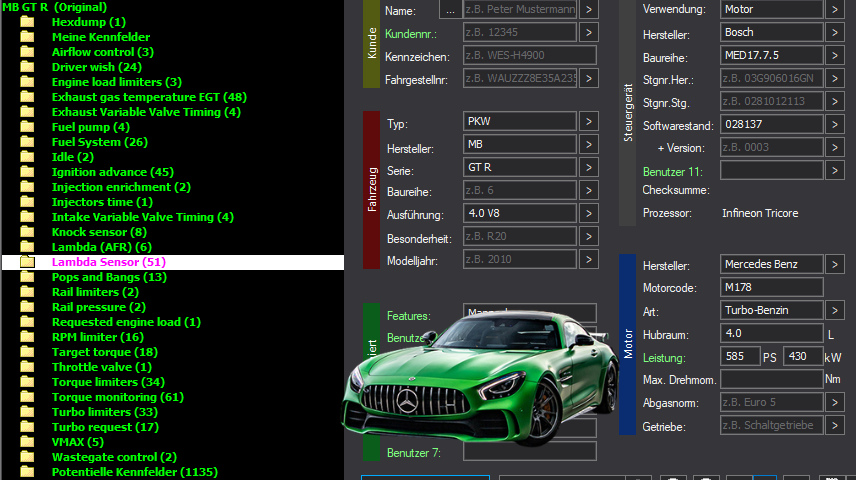This screenshot has height=480, width=856.
Task: Open Engine load limiters (3)
Action: tap(116, 82)
